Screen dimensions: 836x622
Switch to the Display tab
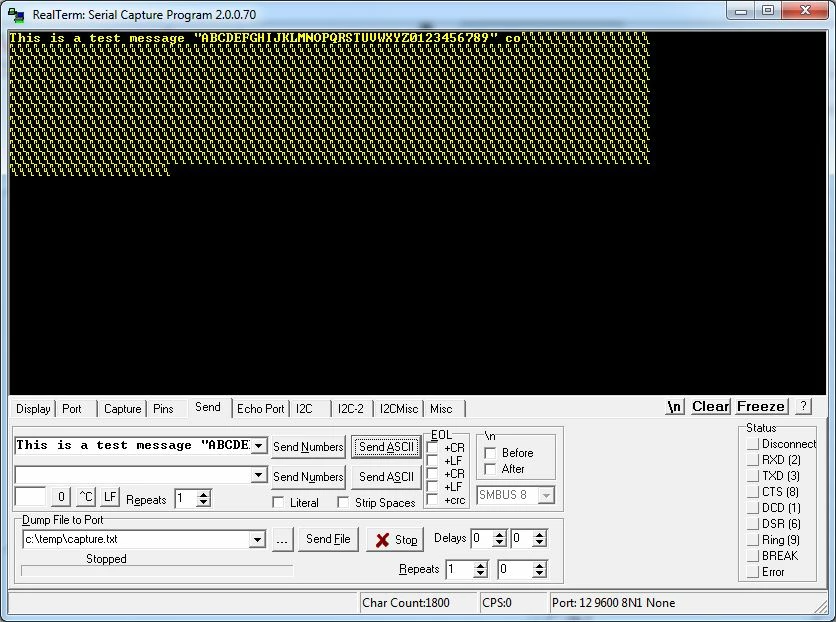(33, 409)
